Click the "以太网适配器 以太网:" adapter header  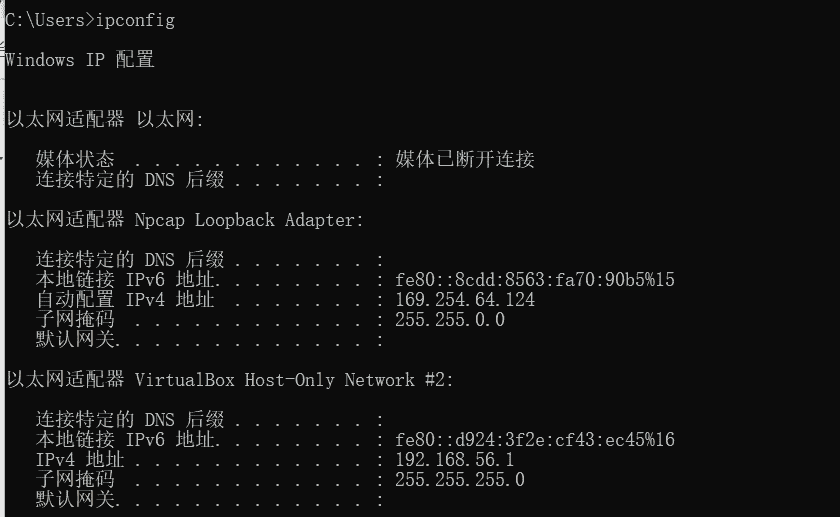pos(105,120)
